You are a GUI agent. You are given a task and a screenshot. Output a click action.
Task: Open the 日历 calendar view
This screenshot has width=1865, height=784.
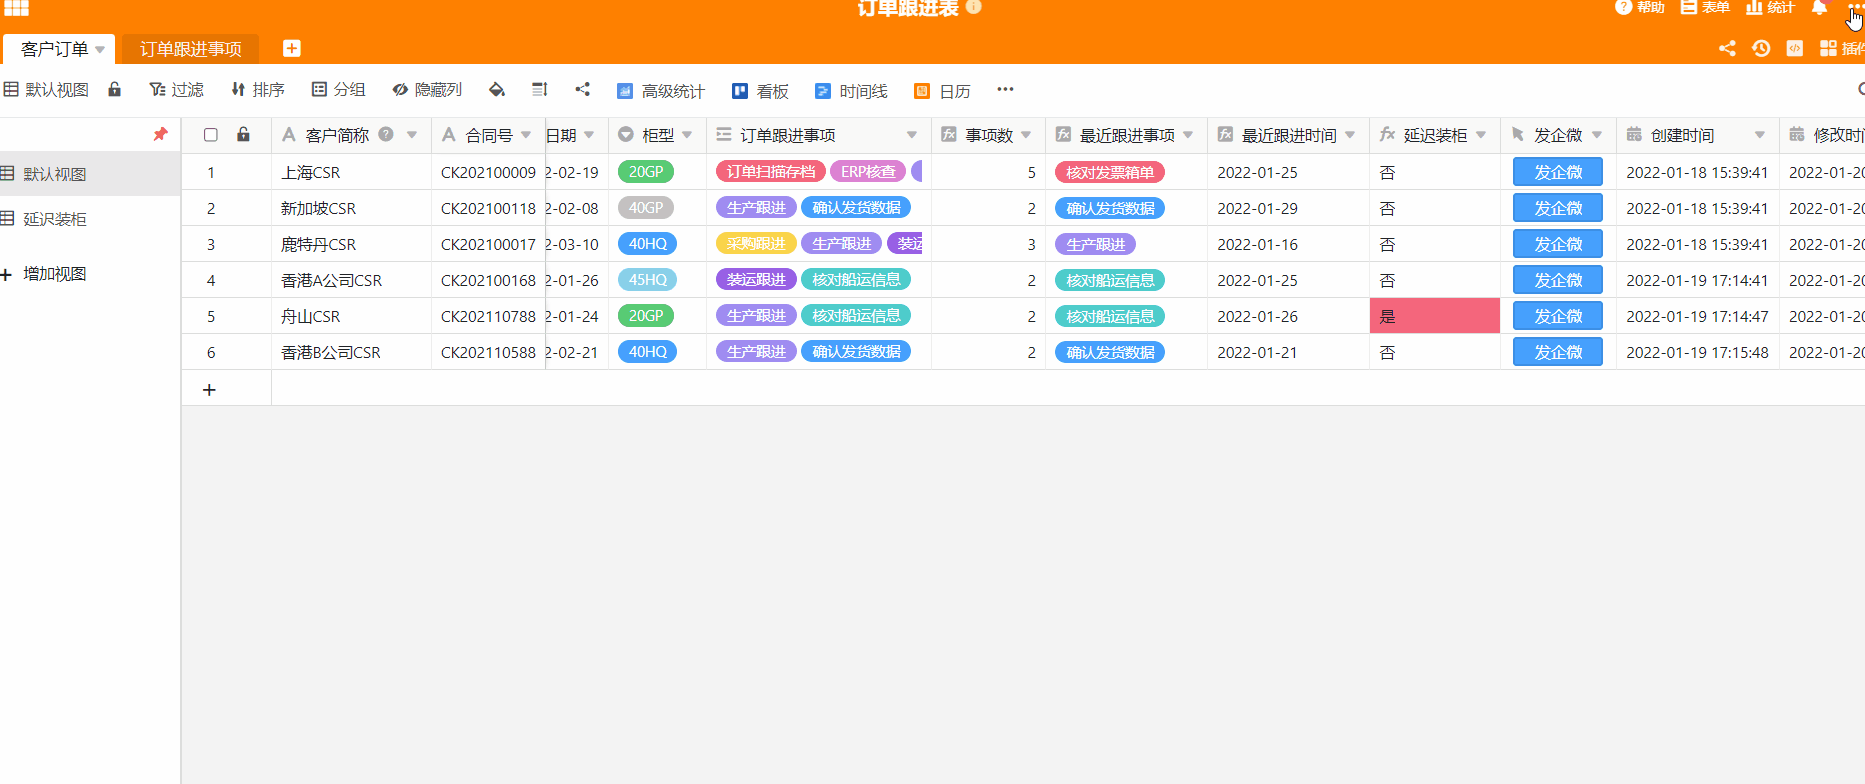point(943,91)
